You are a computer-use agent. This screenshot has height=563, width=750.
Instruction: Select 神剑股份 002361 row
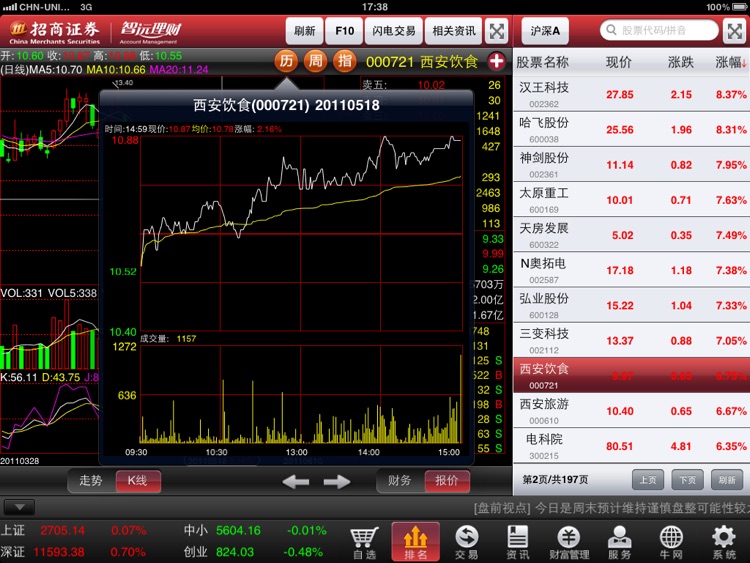pyautogui.click(x=631, y=165)
